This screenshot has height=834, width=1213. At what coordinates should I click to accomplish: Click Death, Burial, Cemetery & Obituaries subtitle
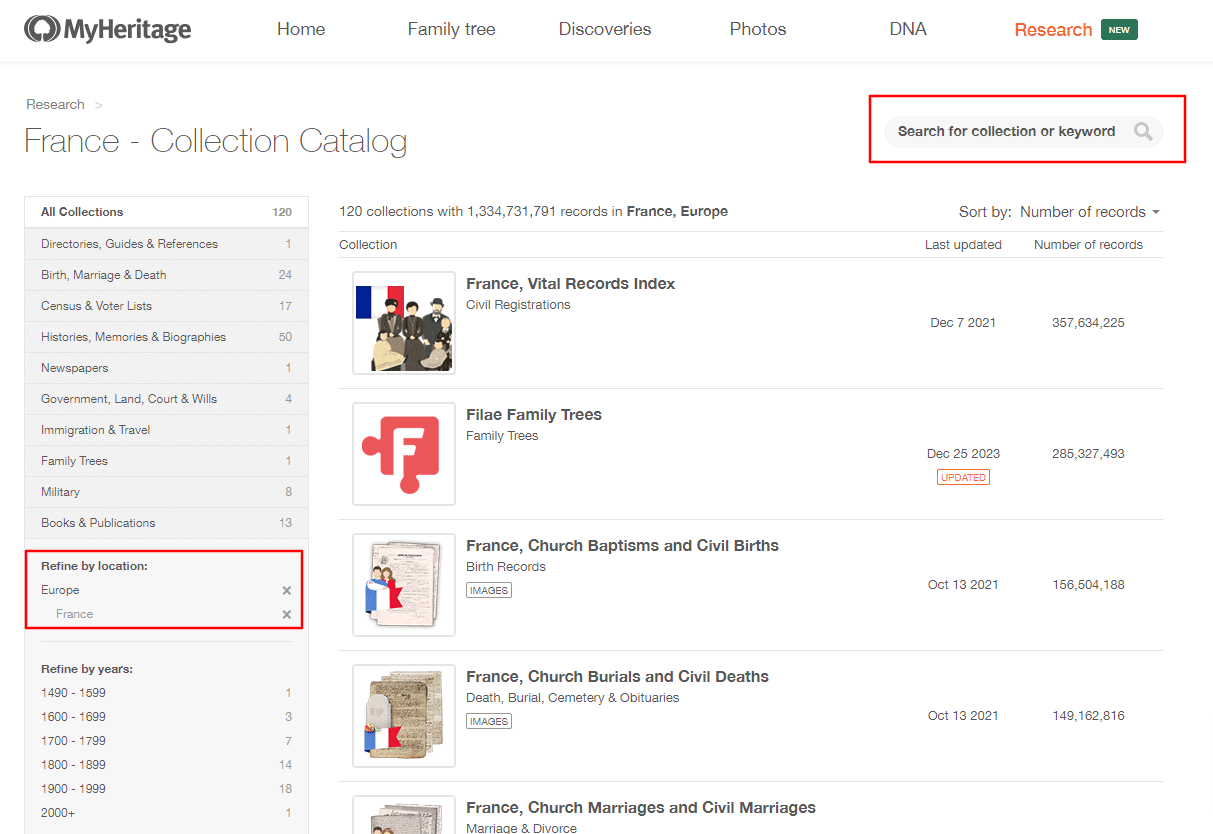[x=573, y=698]
